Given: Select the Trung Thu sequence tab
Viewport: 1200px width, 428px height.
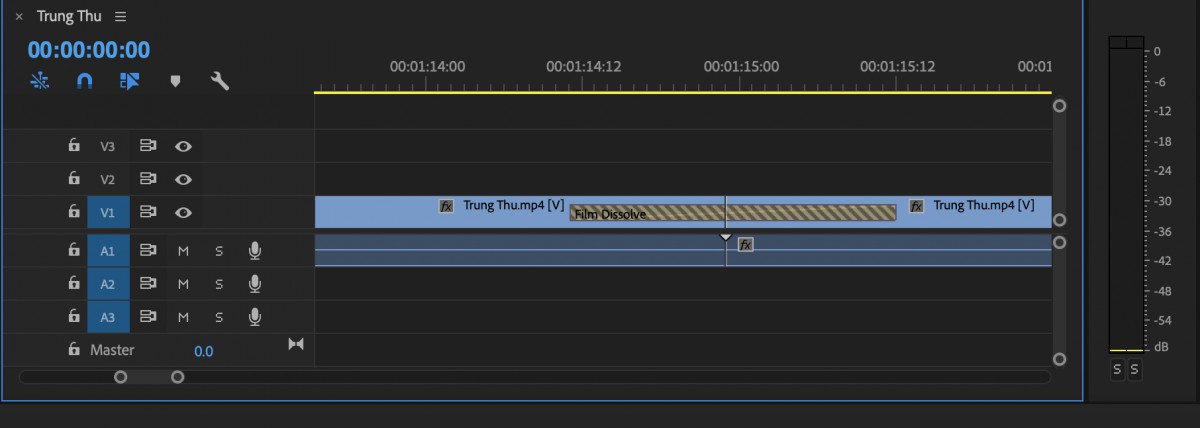Looking at the screenshot, I should point(69,17).
